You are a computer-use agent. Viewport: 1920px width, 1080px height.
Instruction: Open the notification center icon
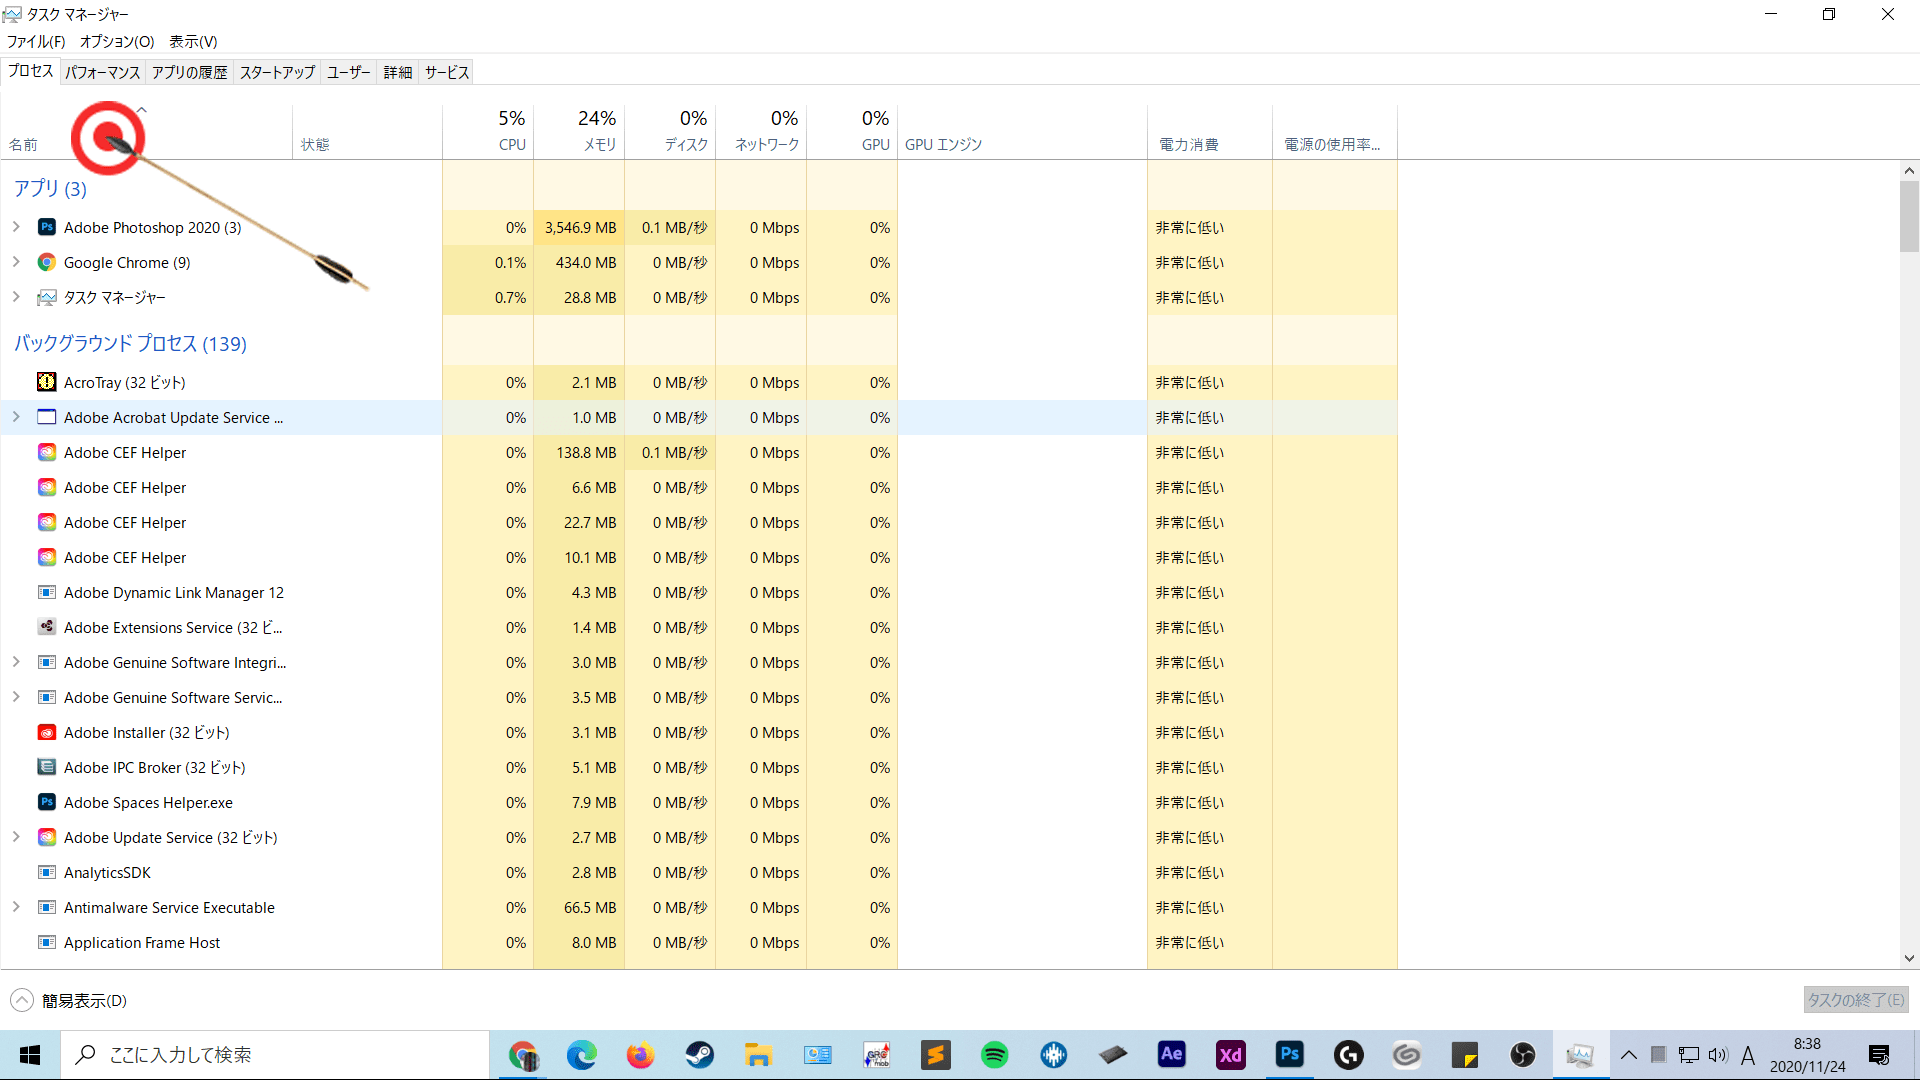pyautogui.click(x=1879, y=1055)
